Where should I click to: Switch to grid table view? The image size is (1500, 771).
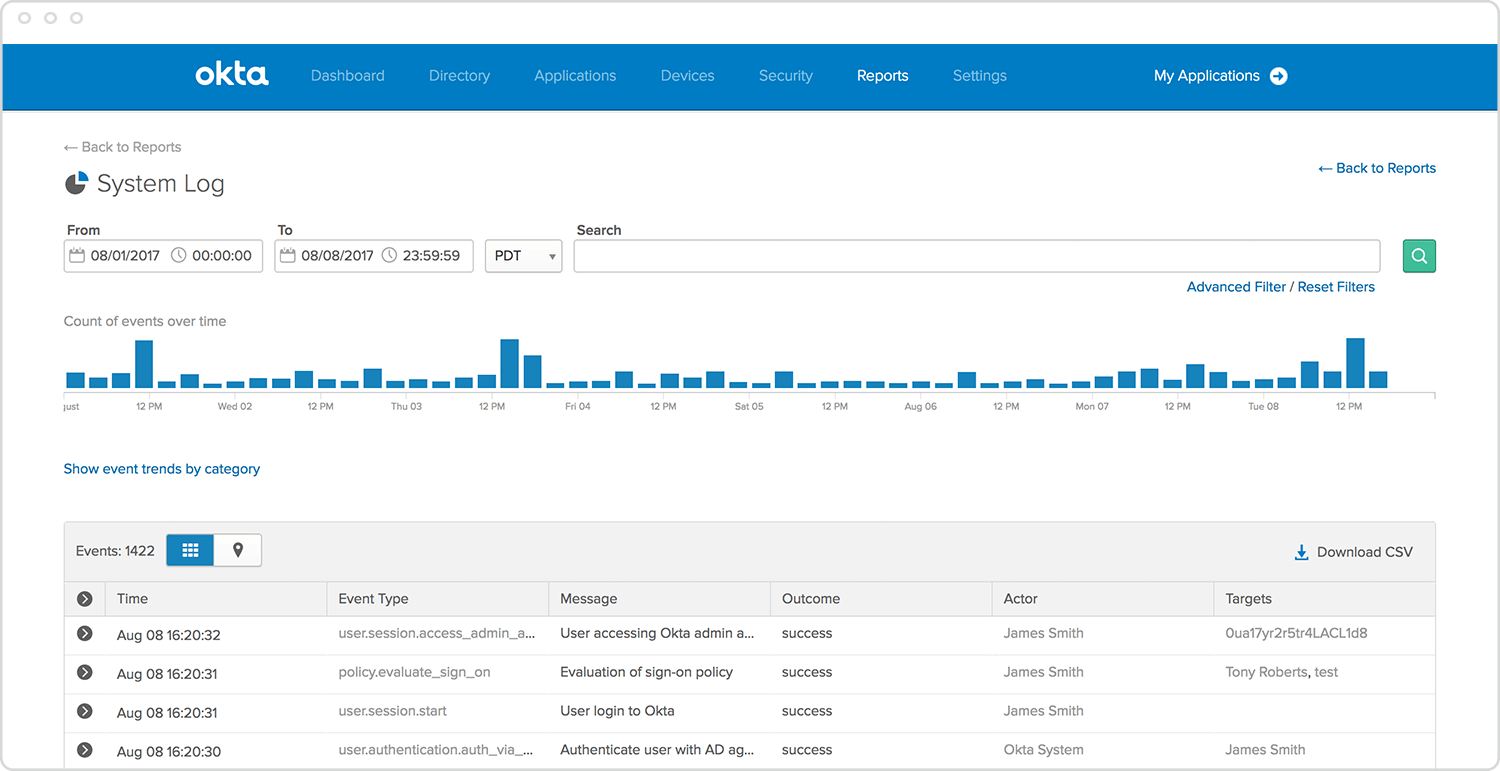[x=190, y=550]
